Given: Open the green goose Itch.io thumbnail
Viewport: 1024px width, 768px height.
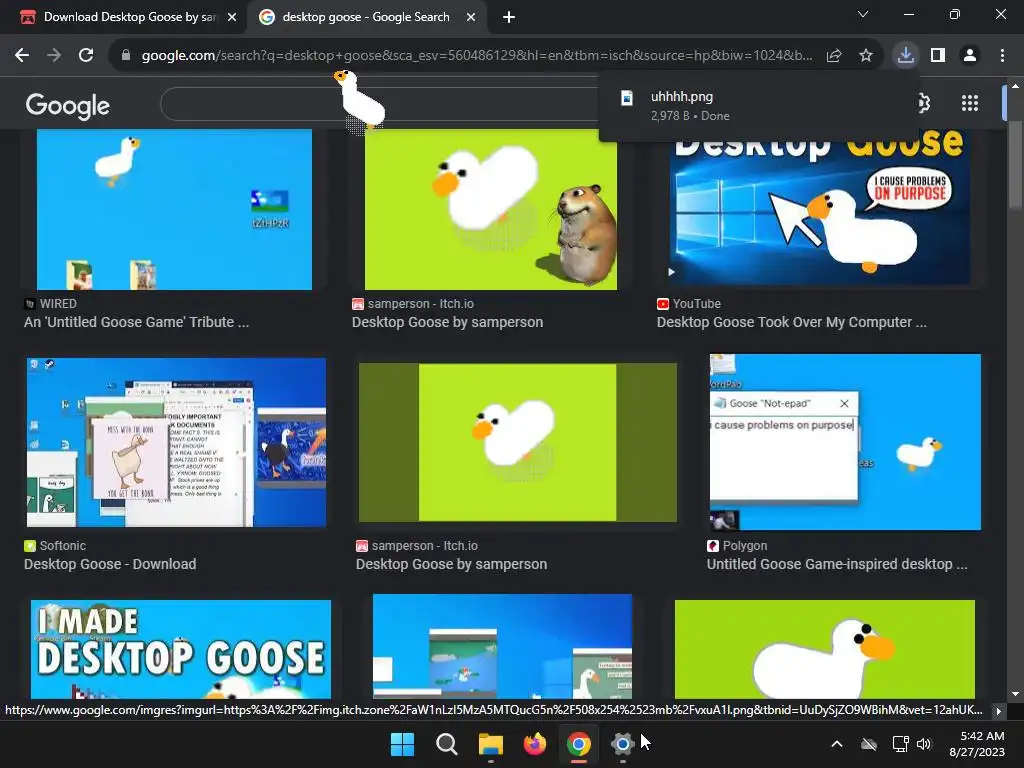Looking at the screenshot, I should (x=518, y=442).
